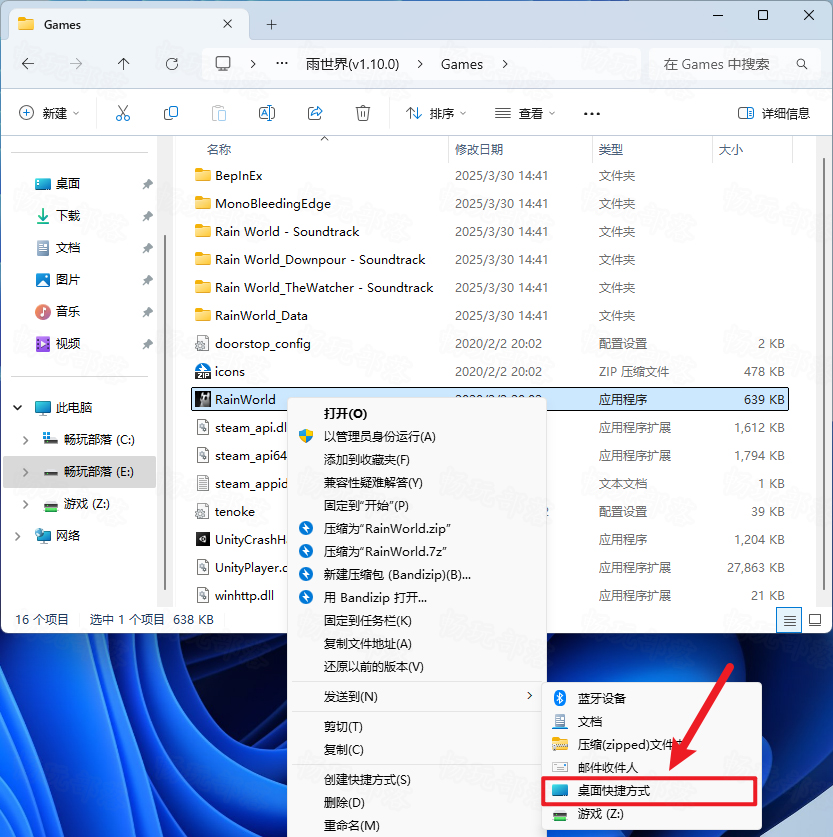
Task: Select the icons ZIP file
Action: coord(229,372)
